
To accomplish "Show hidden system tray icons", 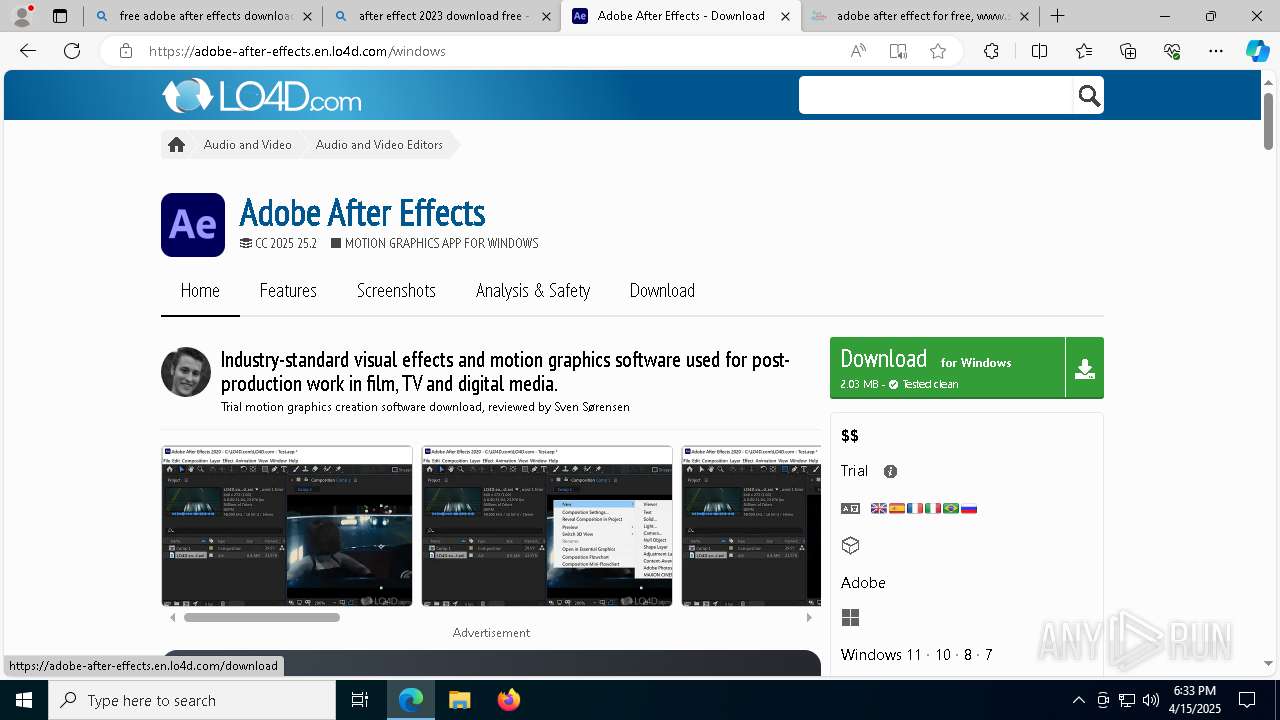I will pyautogui.click(x=1078, y=700).
